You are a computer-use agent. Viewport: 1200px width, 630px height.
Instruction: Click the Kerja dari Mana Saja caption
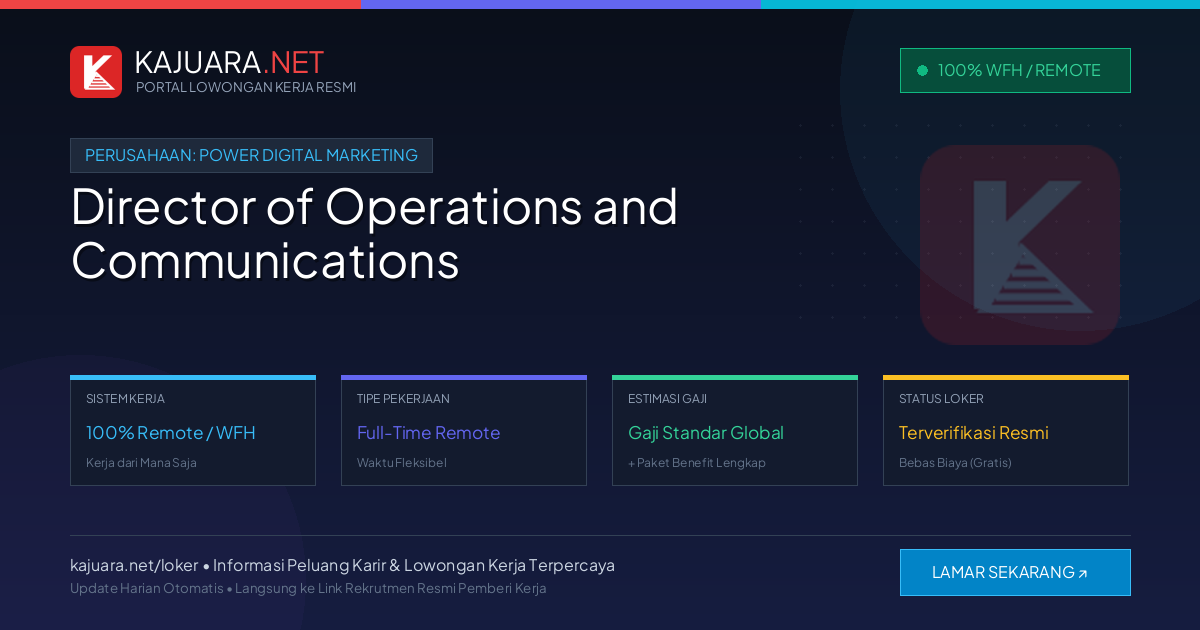[141, 463]
